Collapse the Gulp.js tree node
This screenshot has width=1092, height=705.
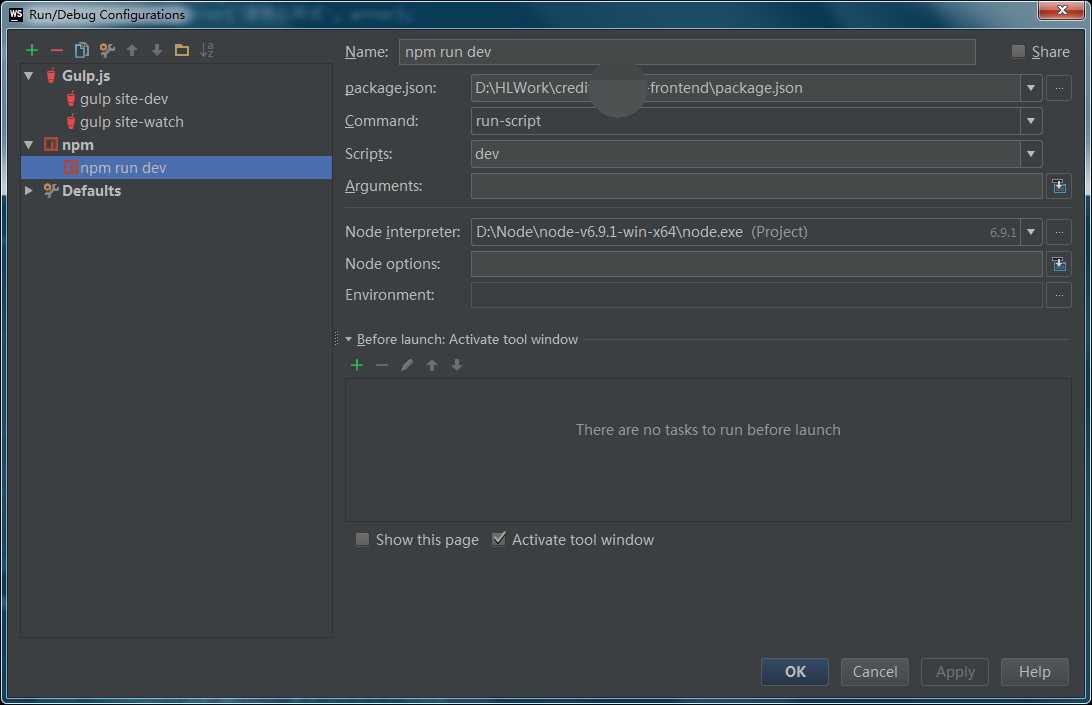click(29, 75)
